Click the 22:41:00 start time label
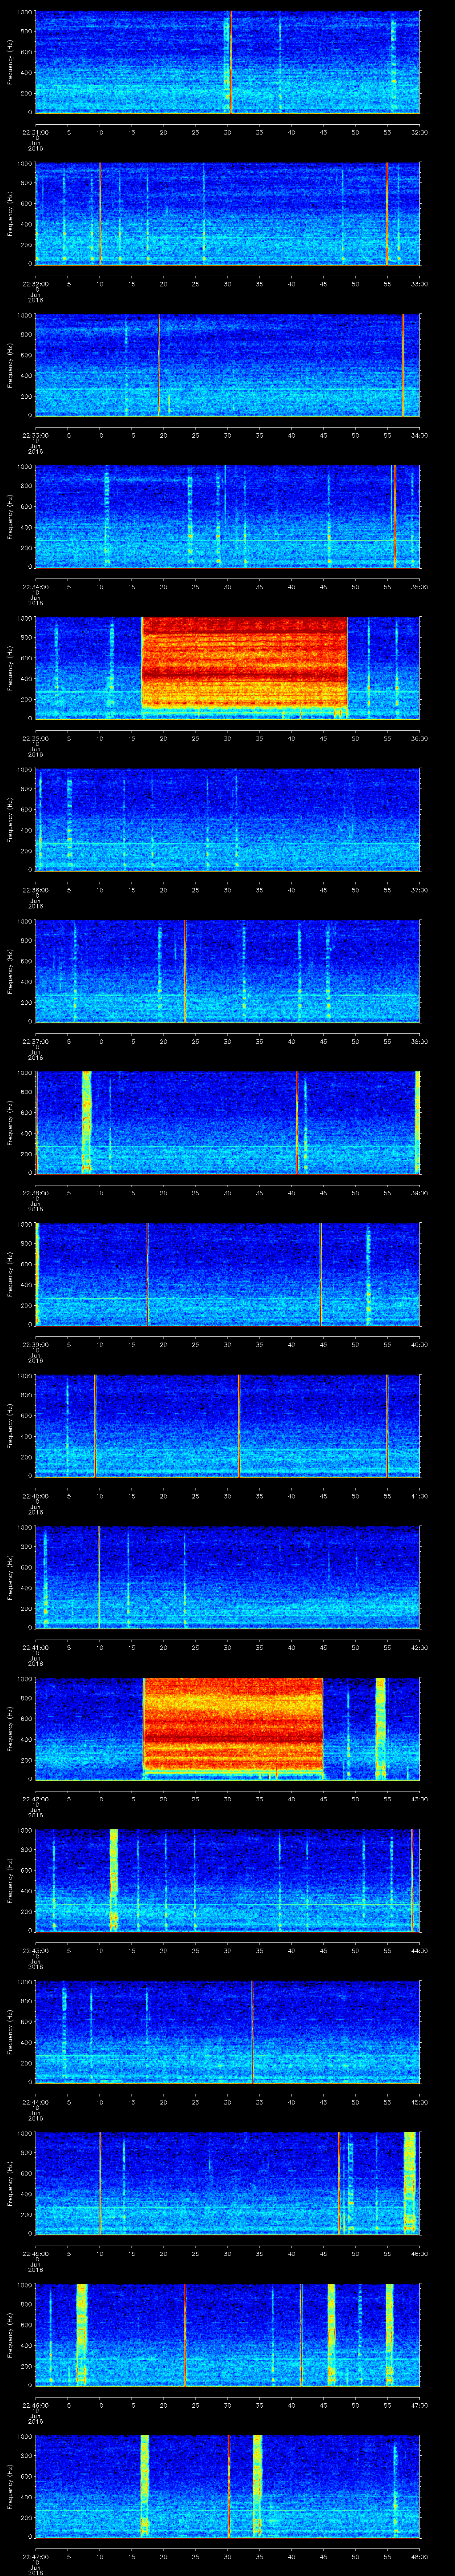455x2576 pixels. pos(36,1647)
